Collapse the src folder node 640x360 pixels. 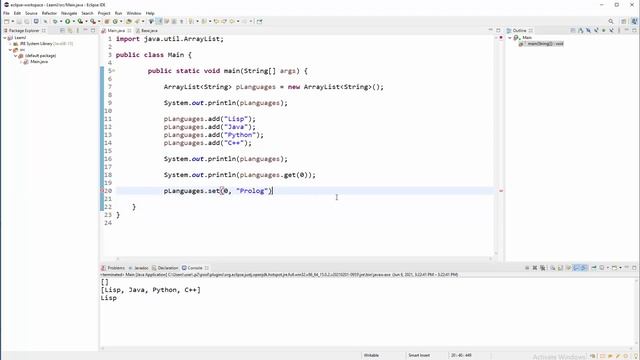pos(10,50)
